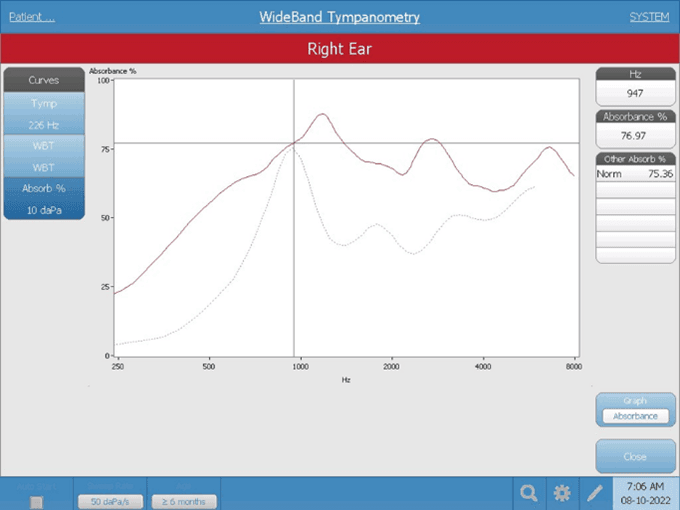
Task: Click the WideBand Tympanometry title link
Action: point(339,17)
